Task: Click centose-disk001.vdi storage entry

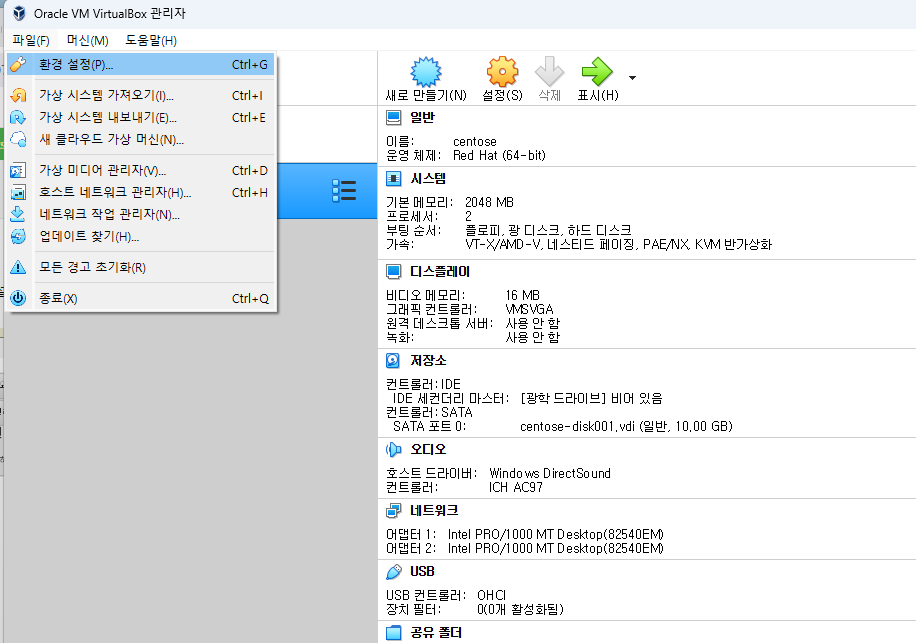Action: tap(626, 426)
